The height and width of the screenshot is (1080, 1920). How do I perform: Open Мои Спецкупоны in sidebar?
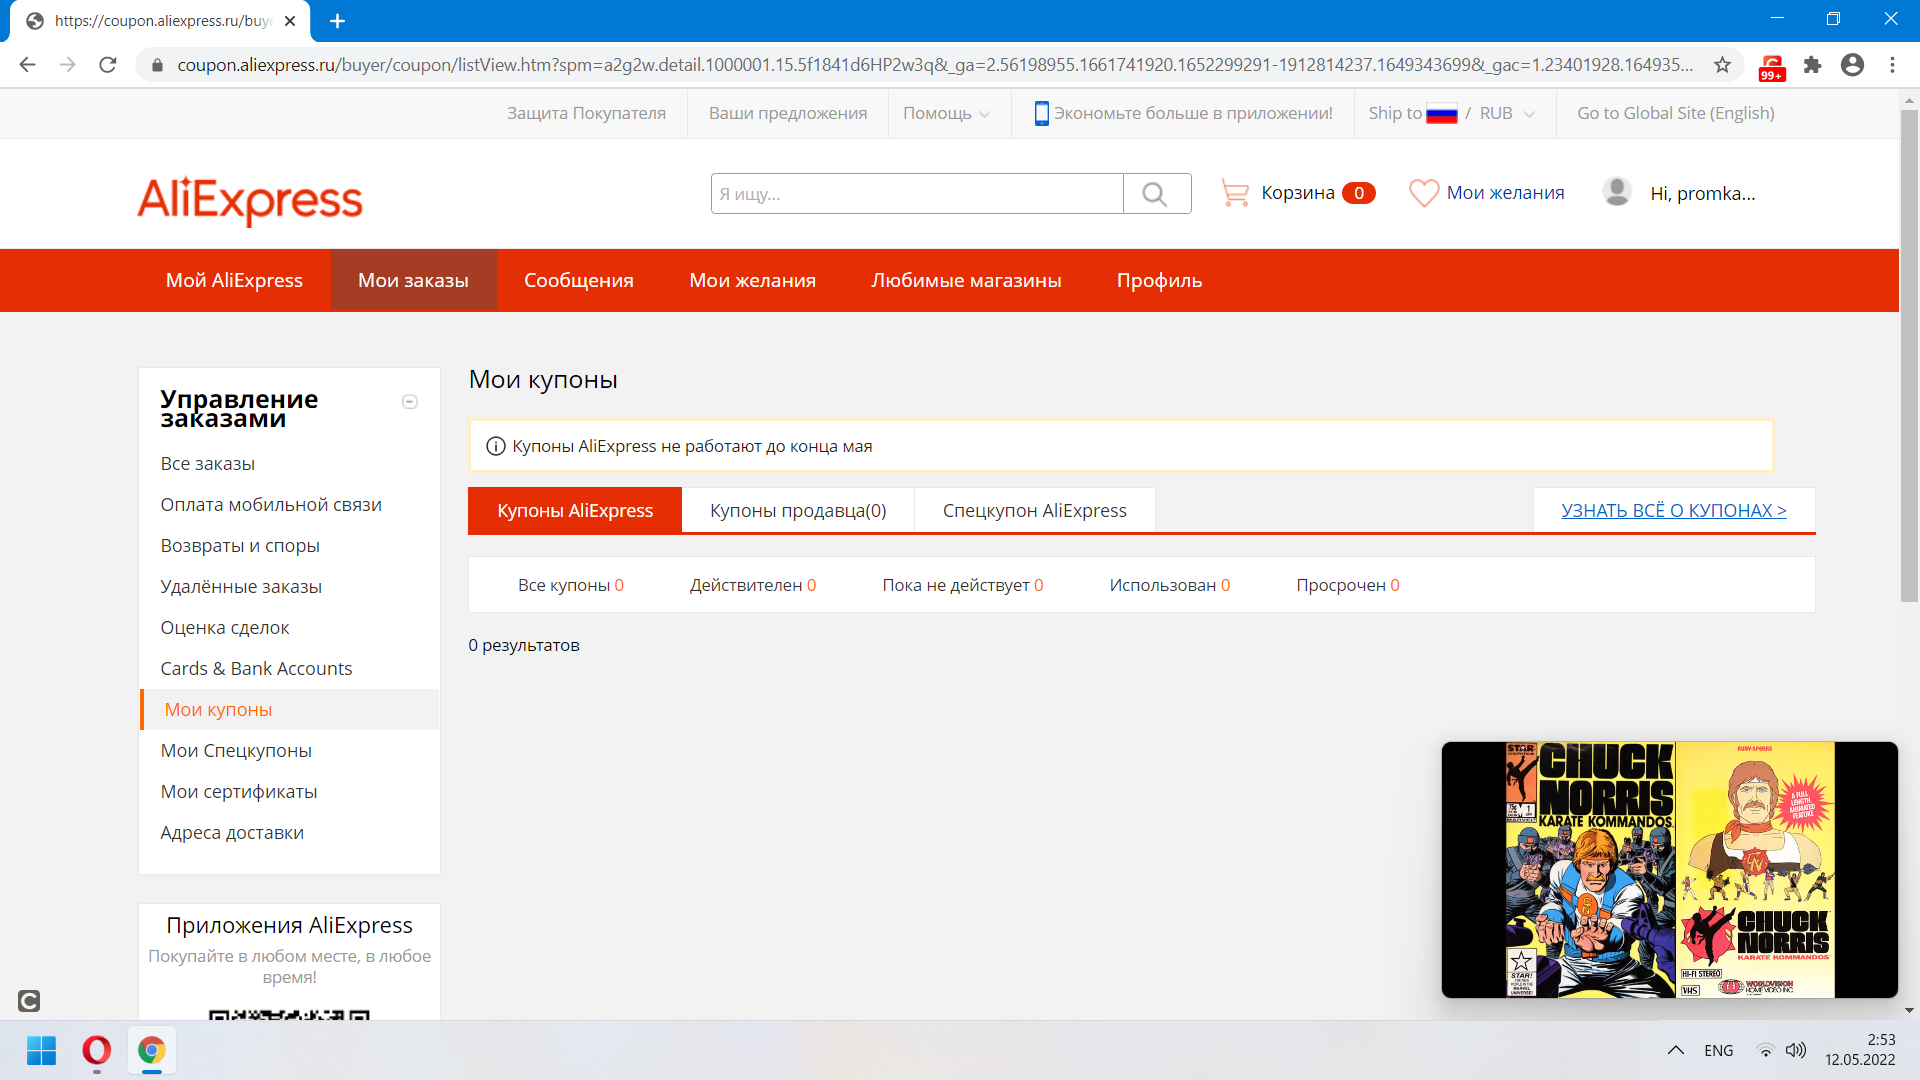236,750
